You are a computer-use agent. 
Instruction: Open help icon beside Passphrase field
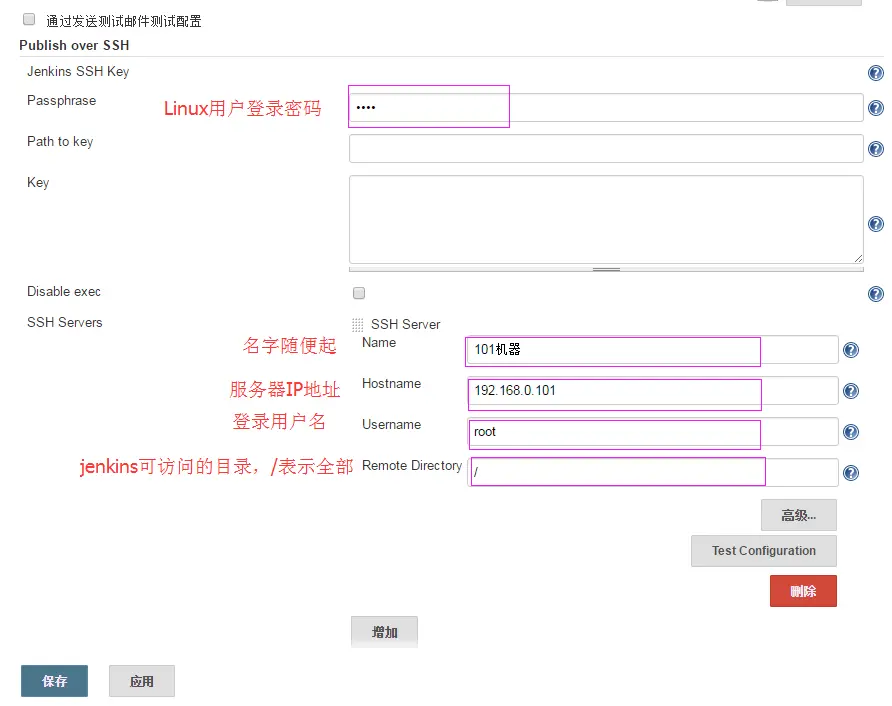pyautogui.click(x=876, y=108)
